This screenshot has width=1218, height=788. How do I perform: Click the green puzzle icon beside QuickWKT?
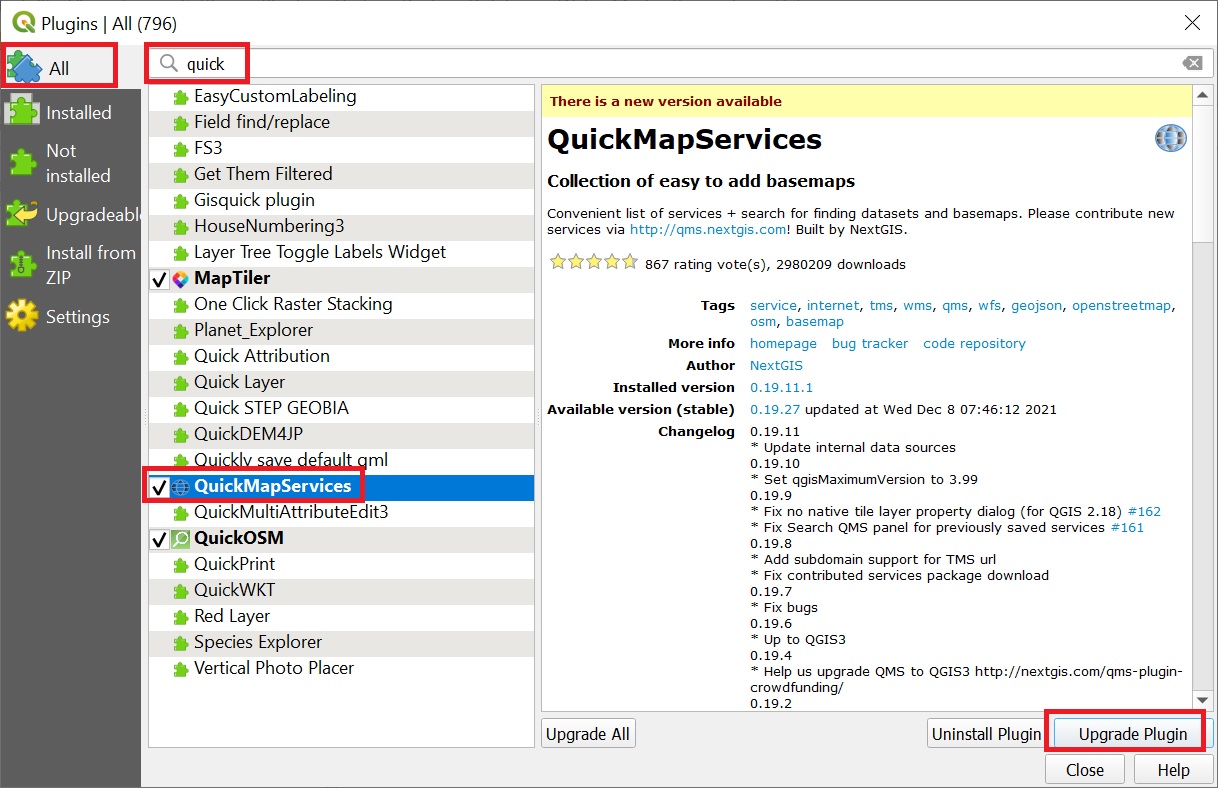point(181,591)
